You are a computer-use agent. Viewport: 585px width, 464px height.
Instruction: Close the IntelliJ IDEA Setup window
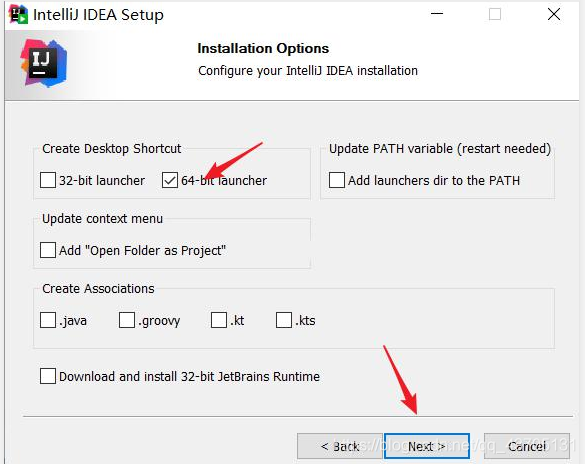(554, 14)
